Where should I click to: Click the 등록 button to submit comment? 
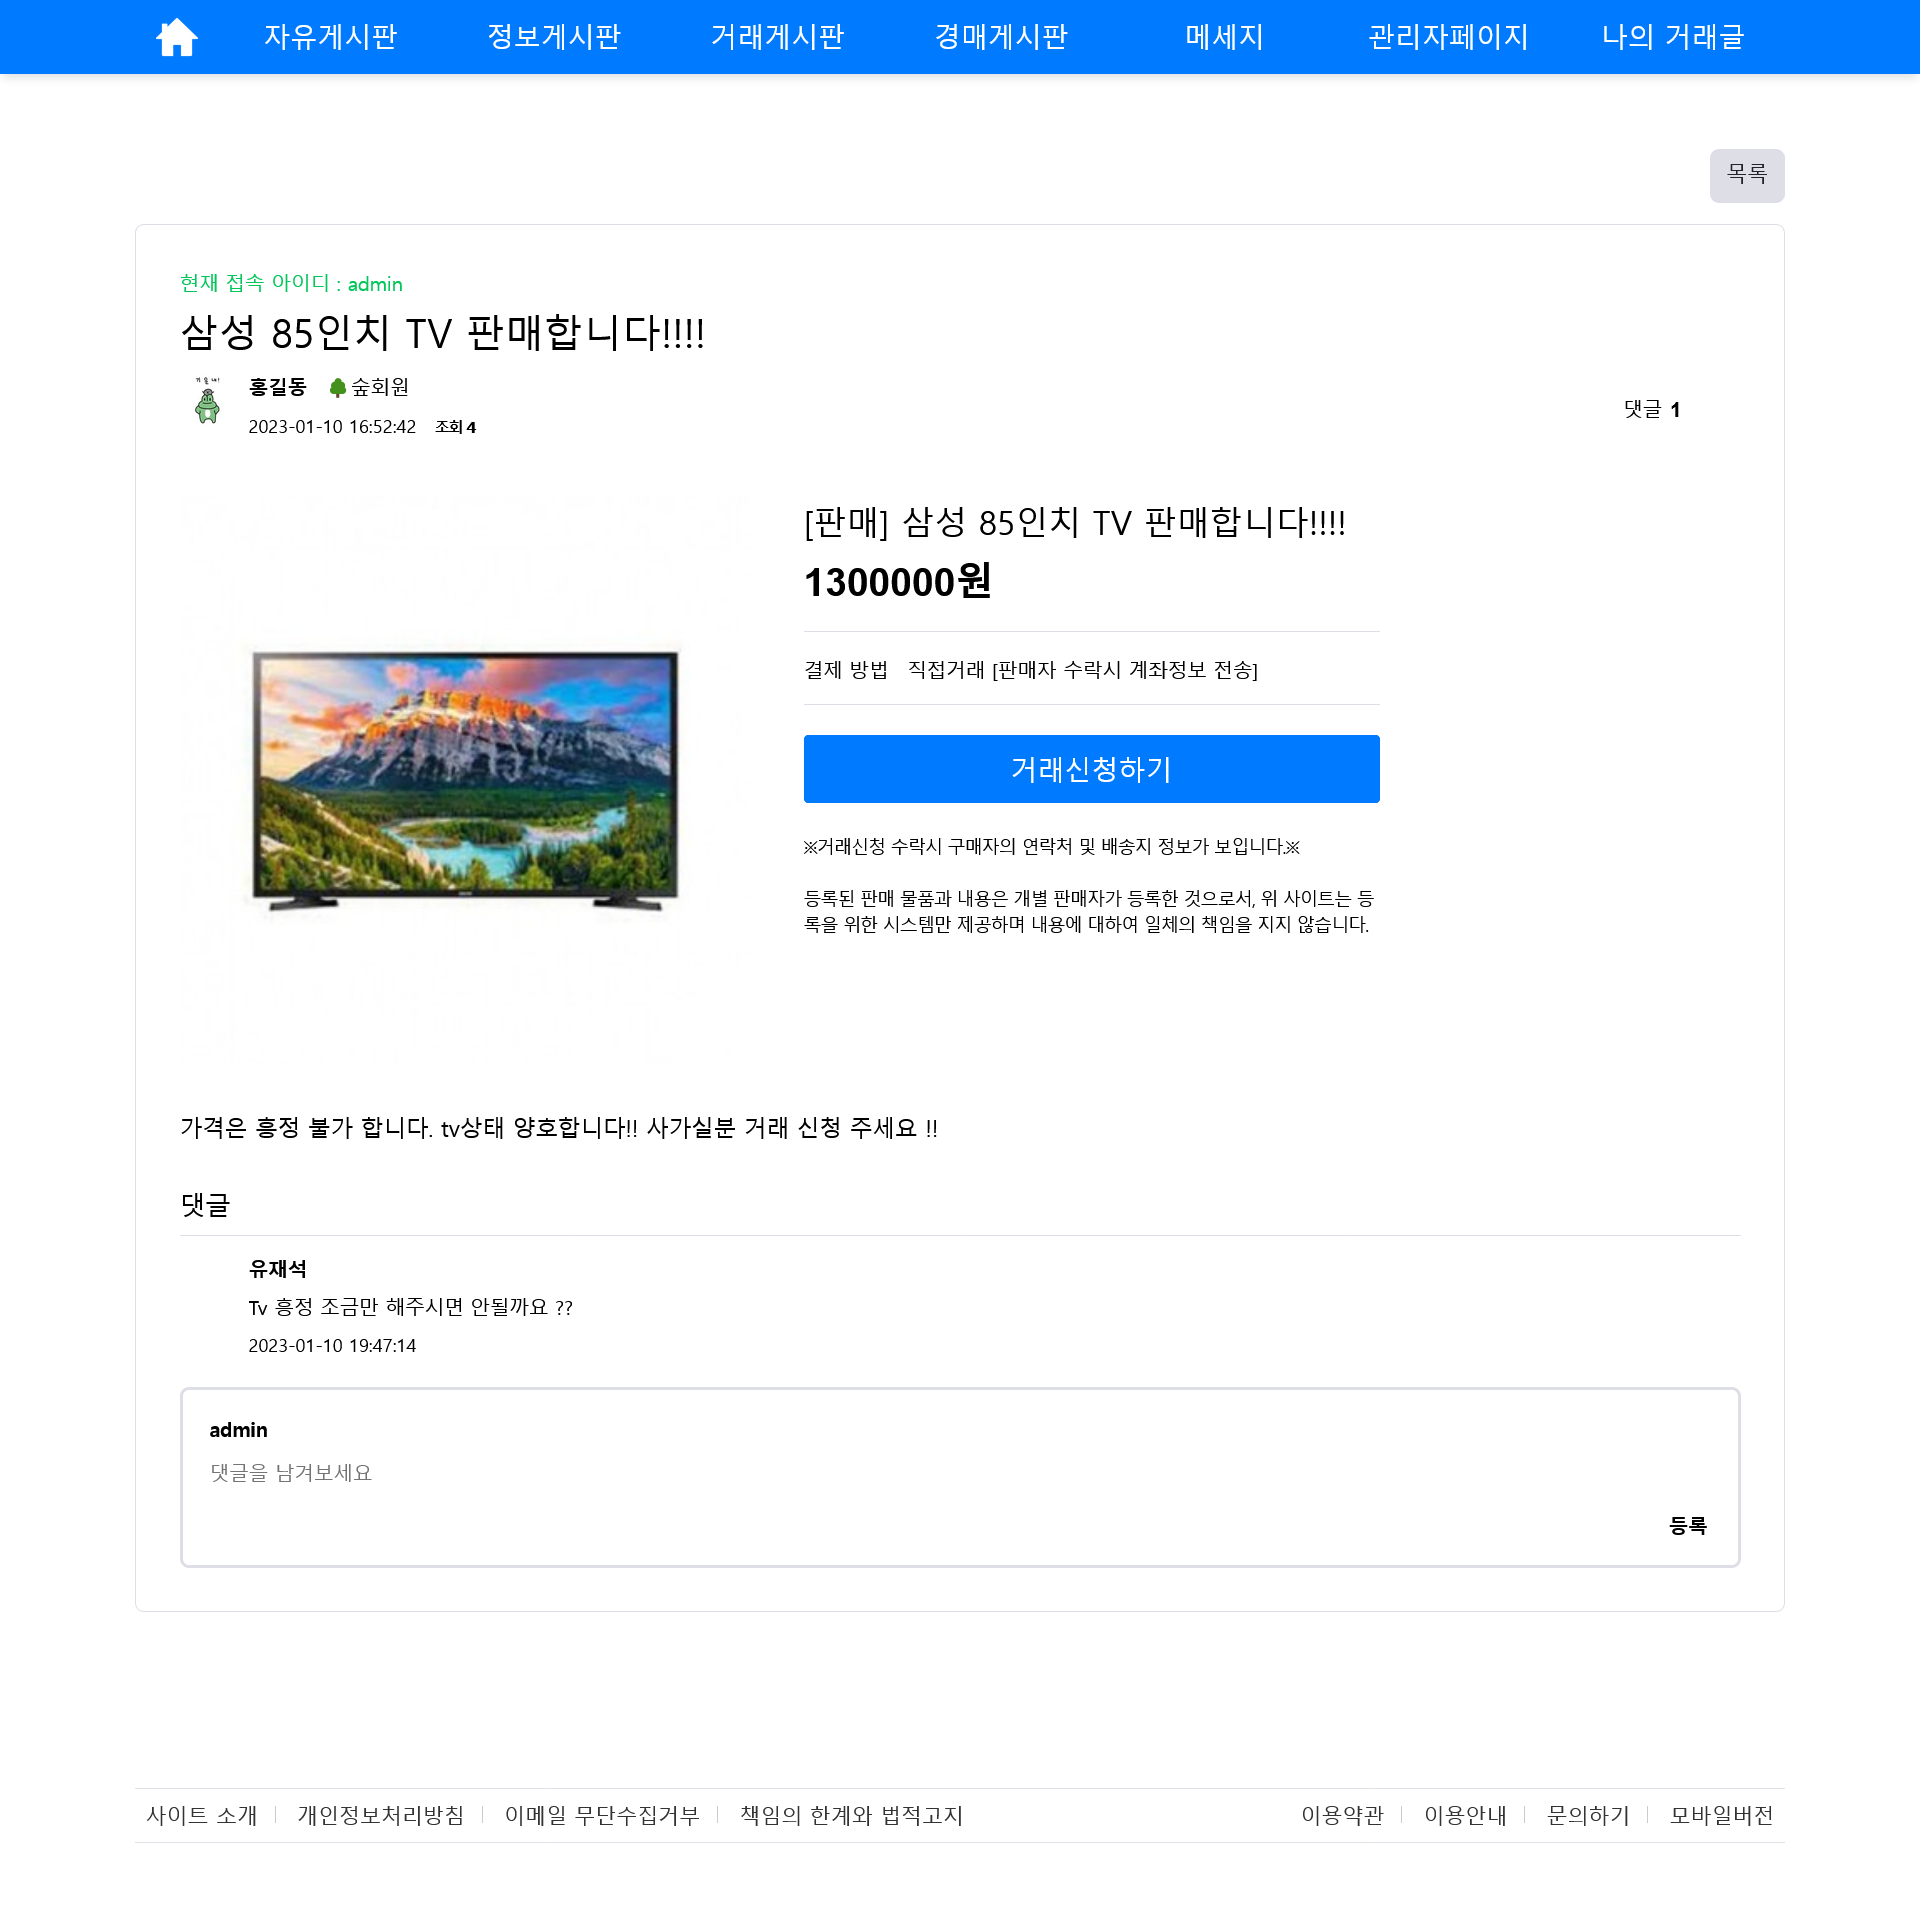pyautogui.click(x=1690, y=1526)
